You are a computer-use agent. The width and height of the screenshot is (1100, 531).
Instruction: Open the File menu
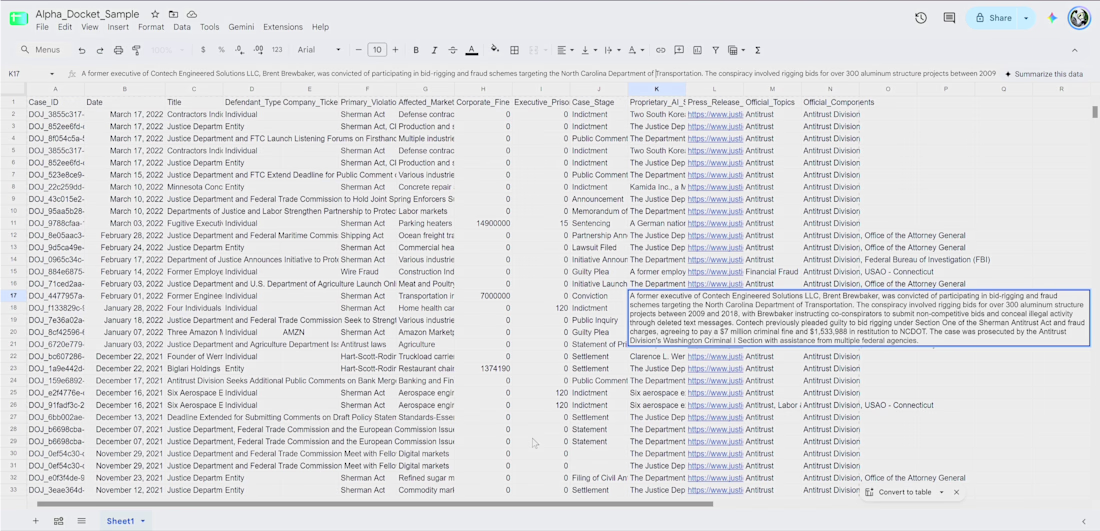[x=42, y=27]
